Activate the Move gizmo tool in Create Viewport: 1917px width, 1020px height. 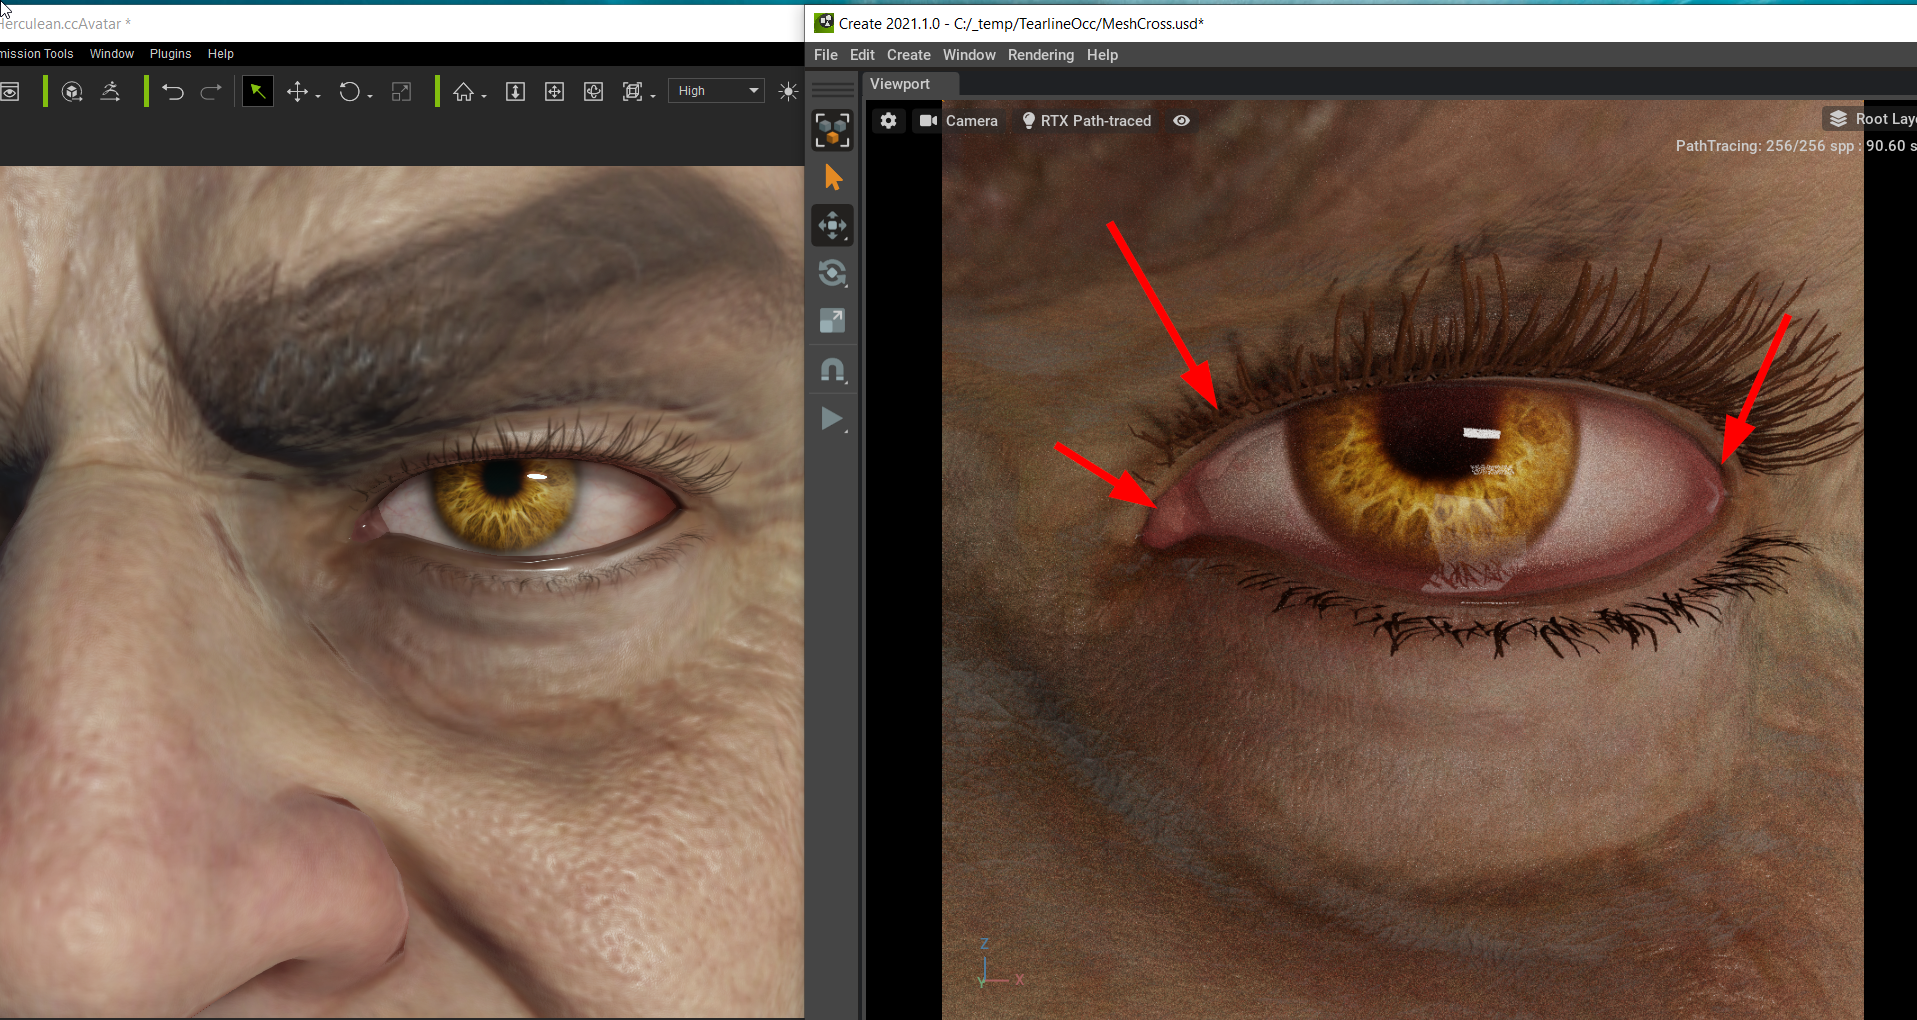click(x=833, y=226)
